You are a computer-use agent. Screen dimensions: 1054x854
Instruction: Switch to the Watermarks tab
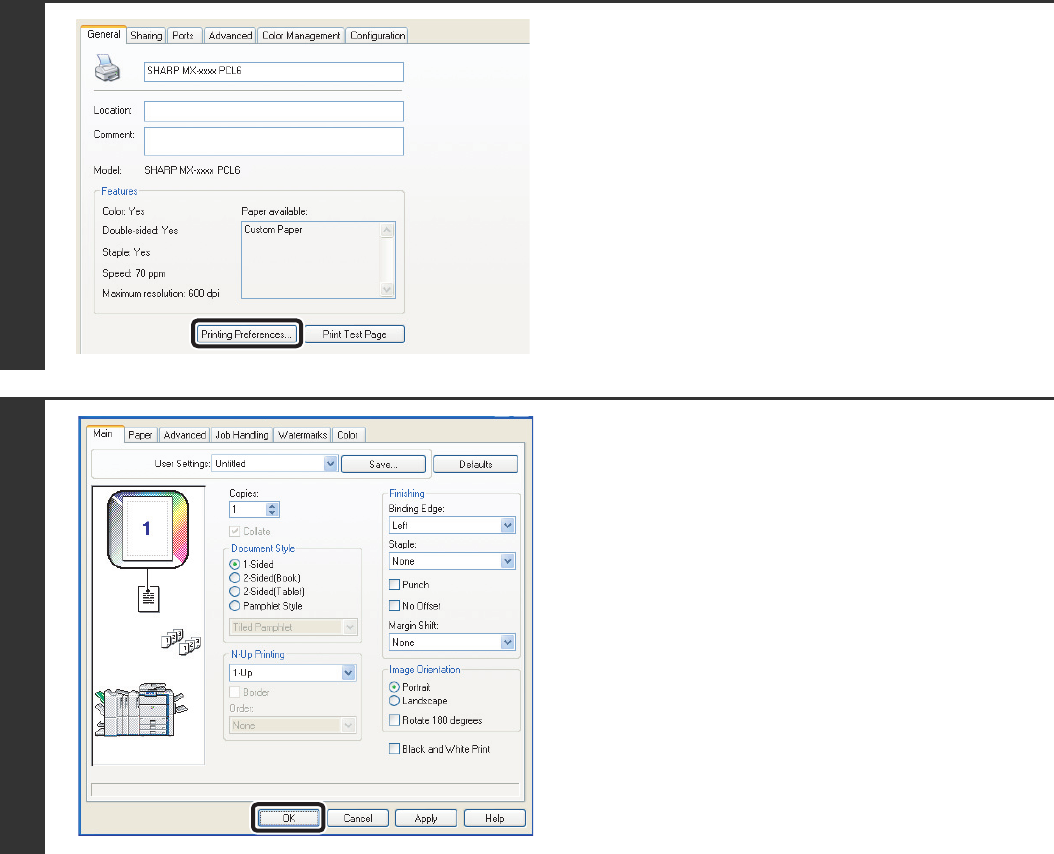302,435
